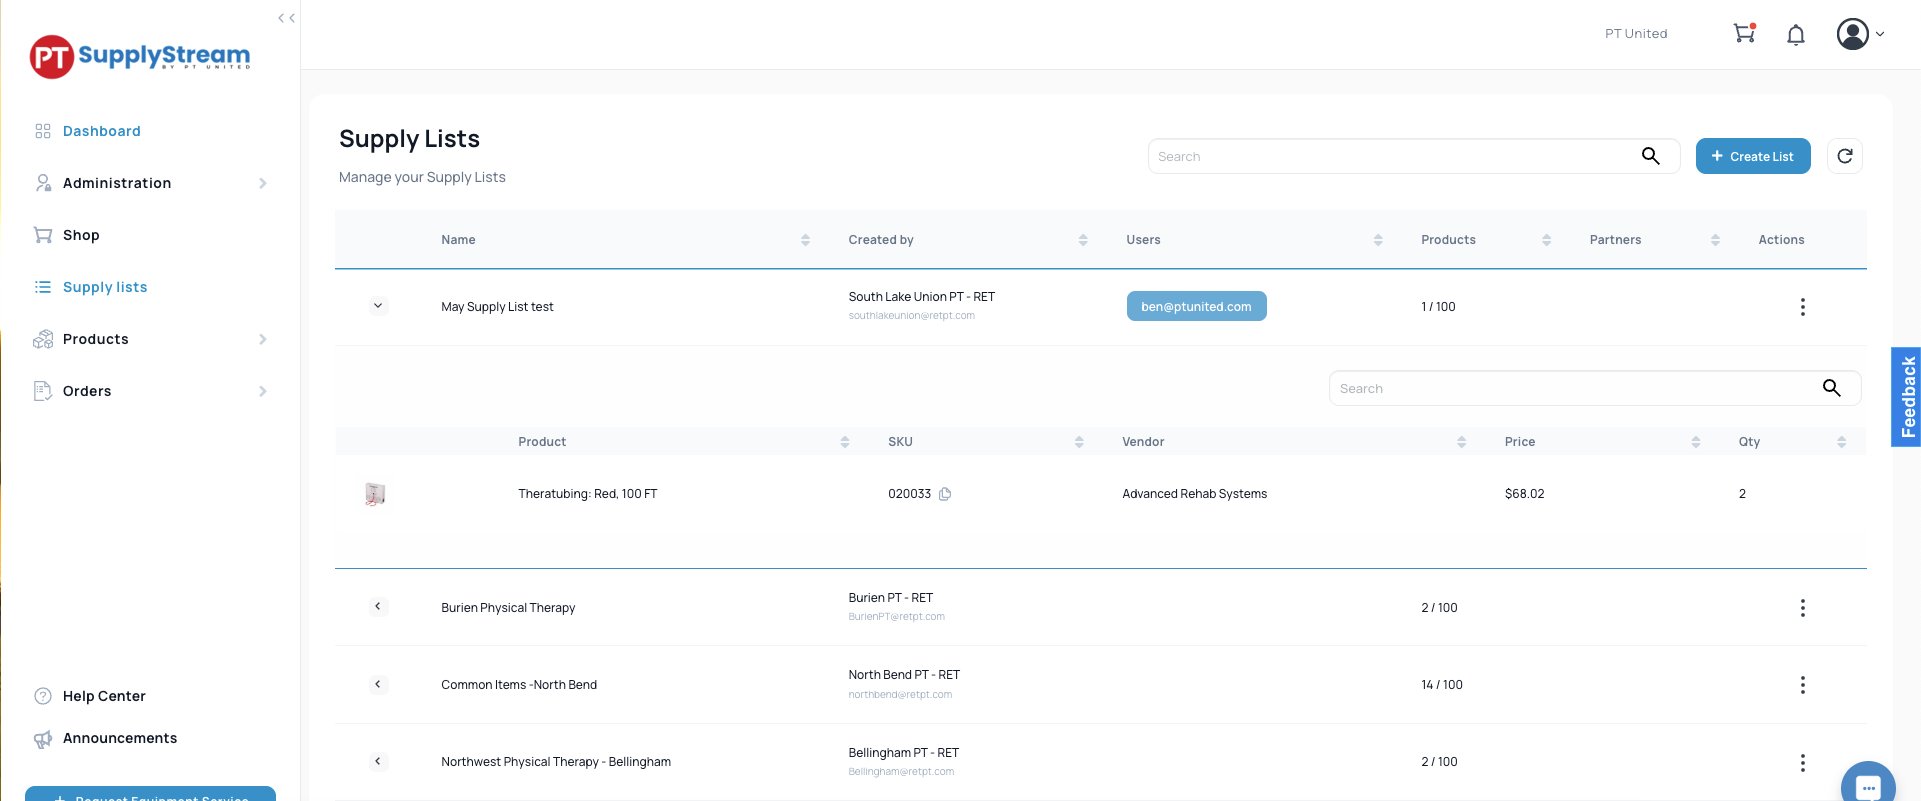Expand the Administration menu
Image resolution: width=1921 pixels, height=801 pixels.
click(151, 183)
